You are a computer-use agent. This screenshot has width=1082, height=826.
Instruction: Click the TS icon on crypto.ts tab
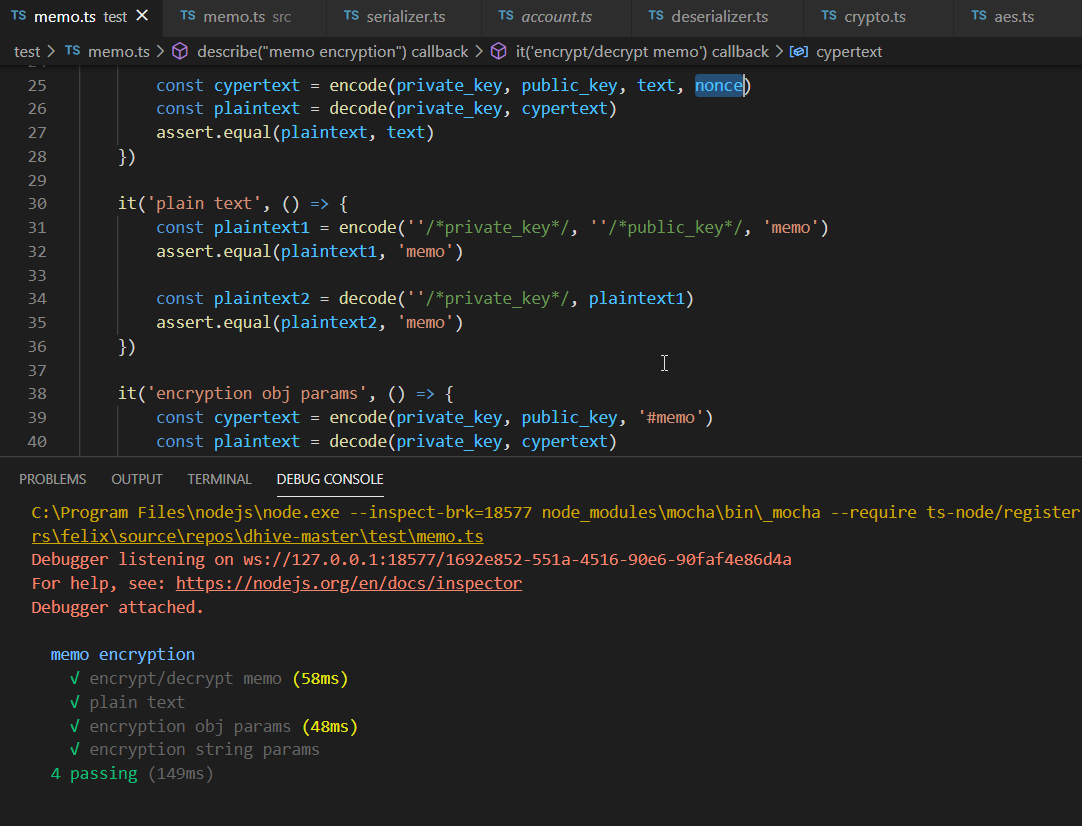829,16
